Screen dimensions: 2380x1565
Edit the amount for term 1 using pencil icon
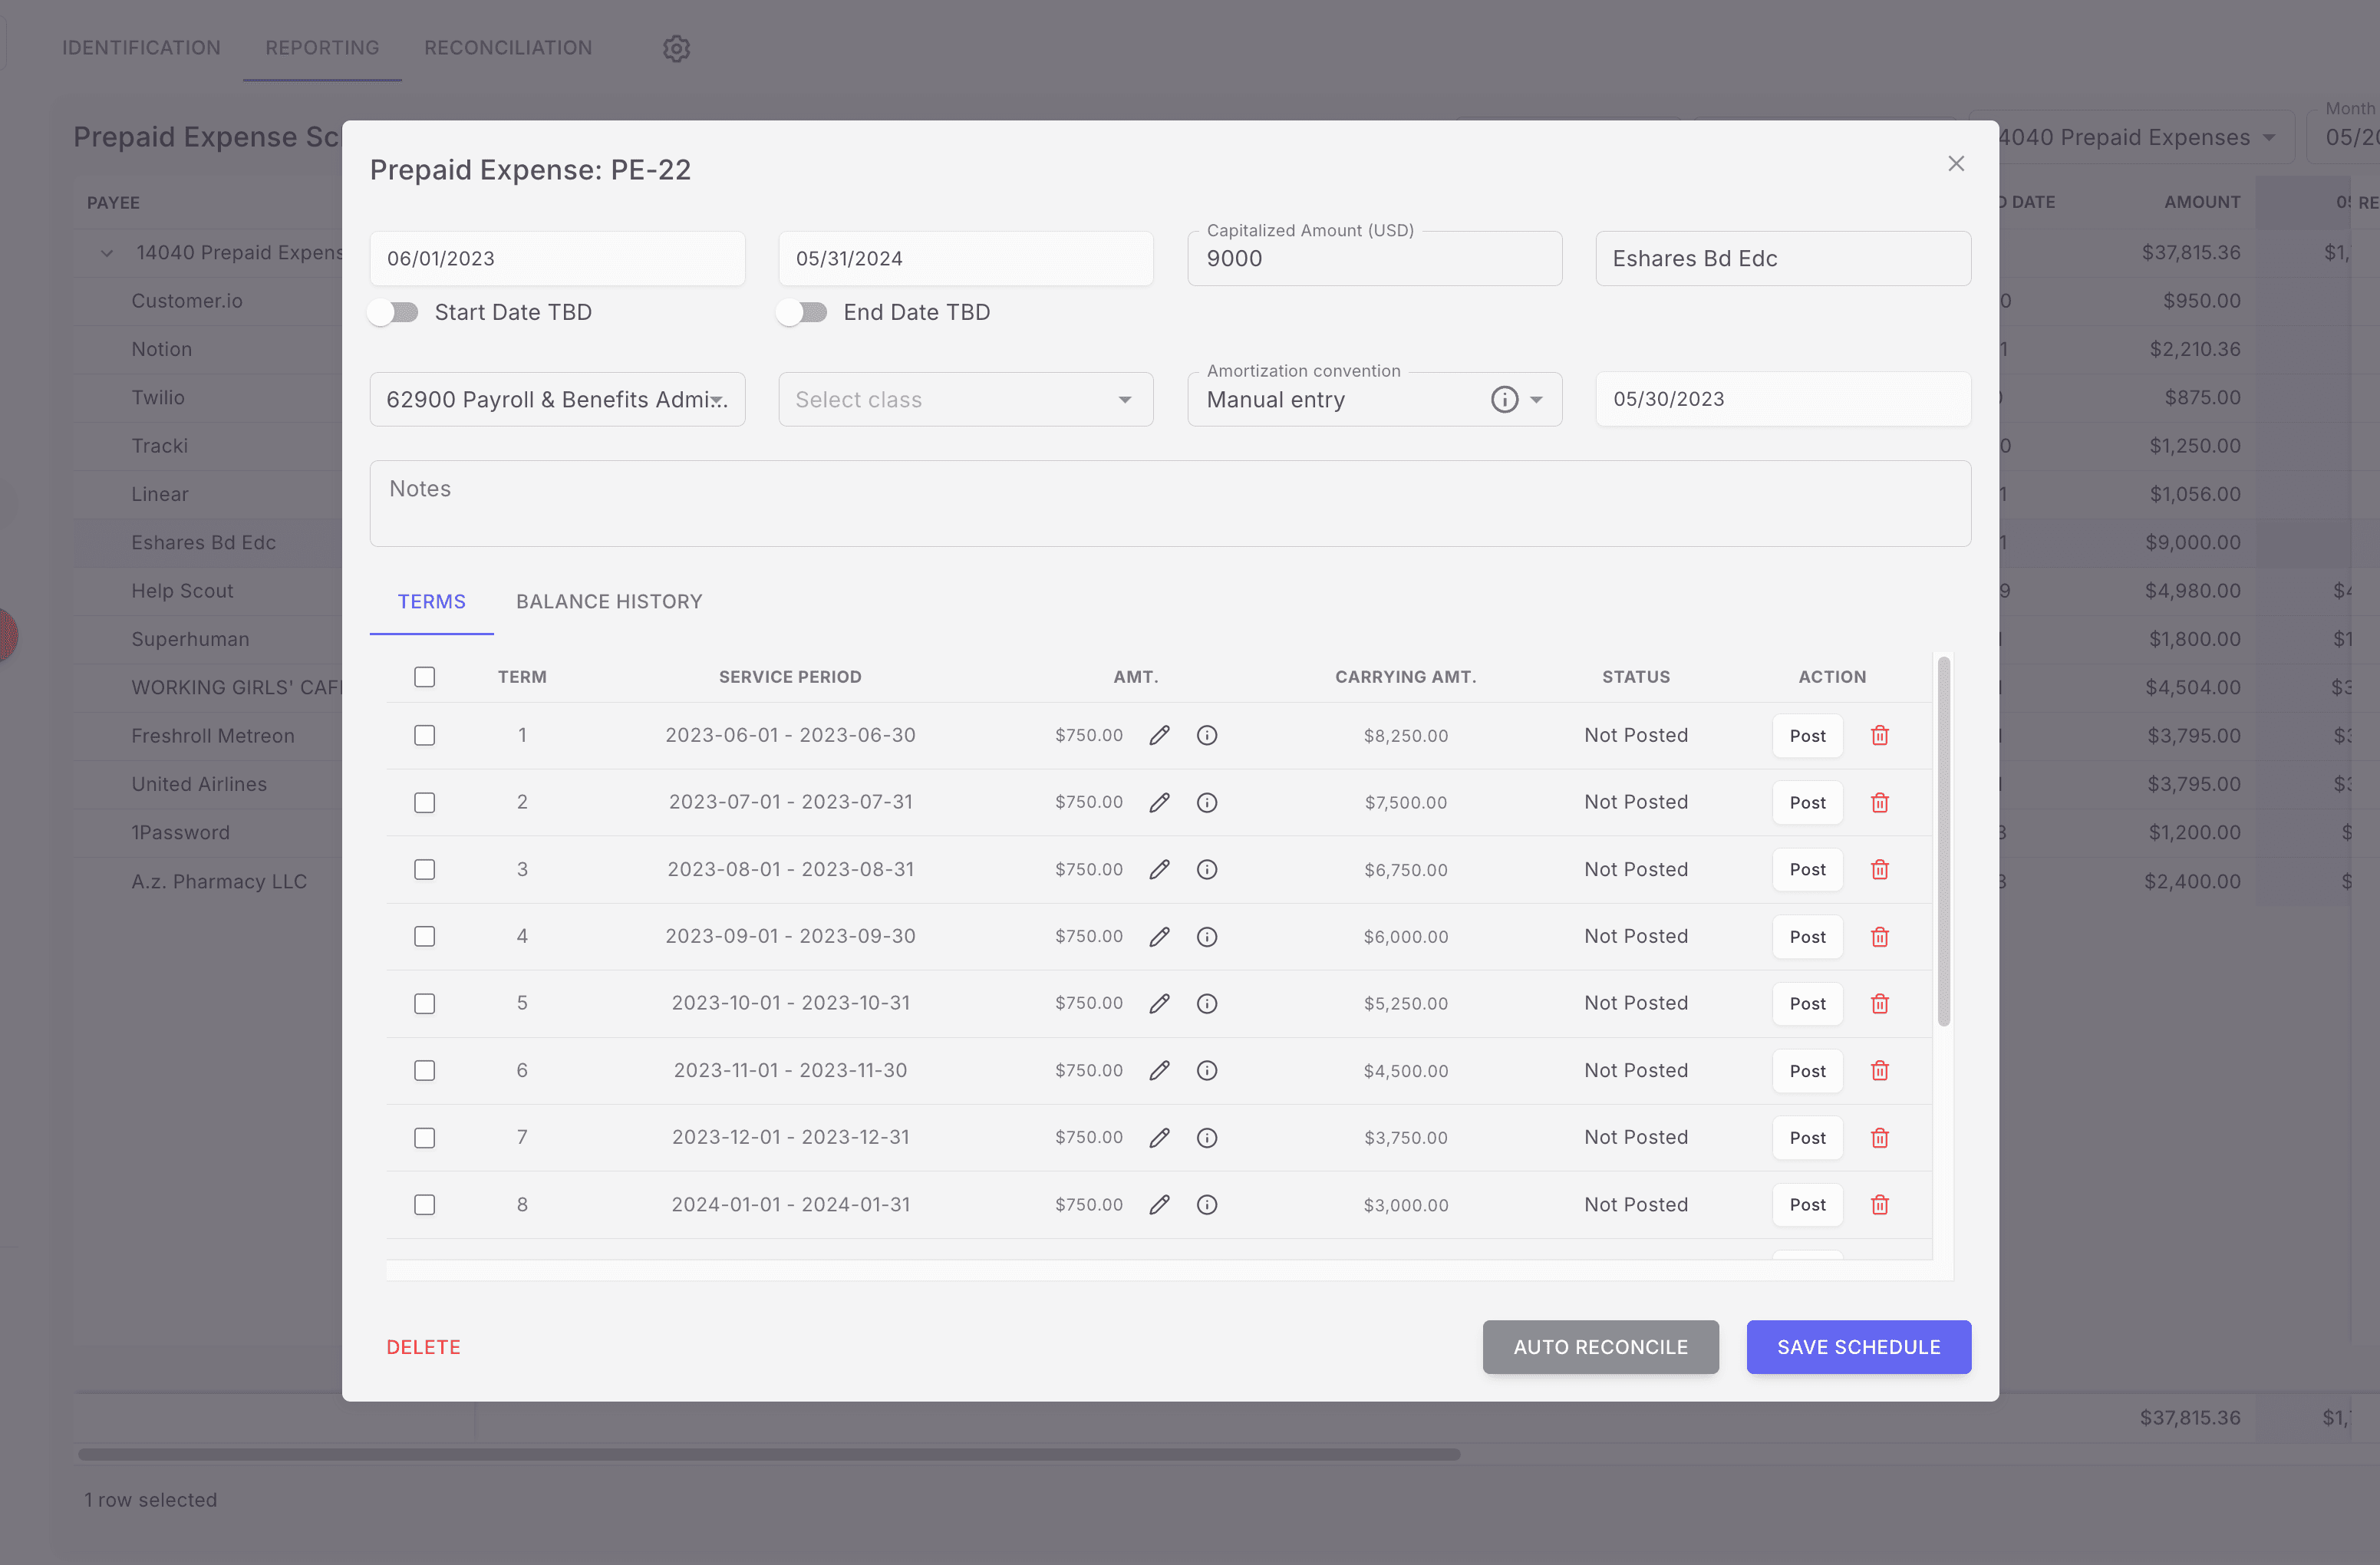tap(1159, 735)
